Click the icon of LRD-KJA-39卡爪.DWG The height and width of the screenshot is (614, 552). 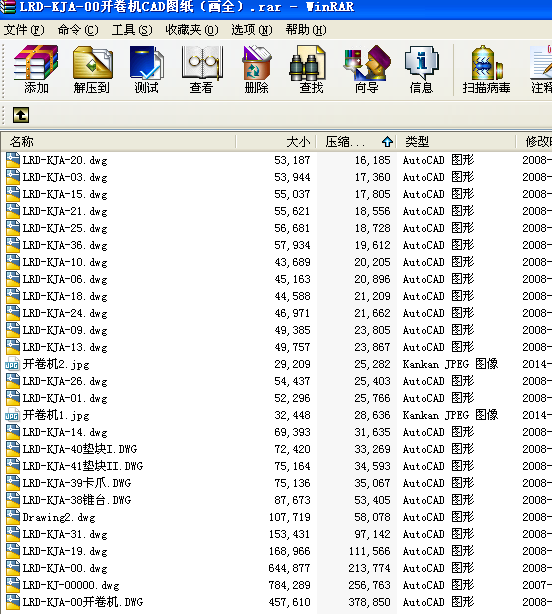click(x=13, y=483)
